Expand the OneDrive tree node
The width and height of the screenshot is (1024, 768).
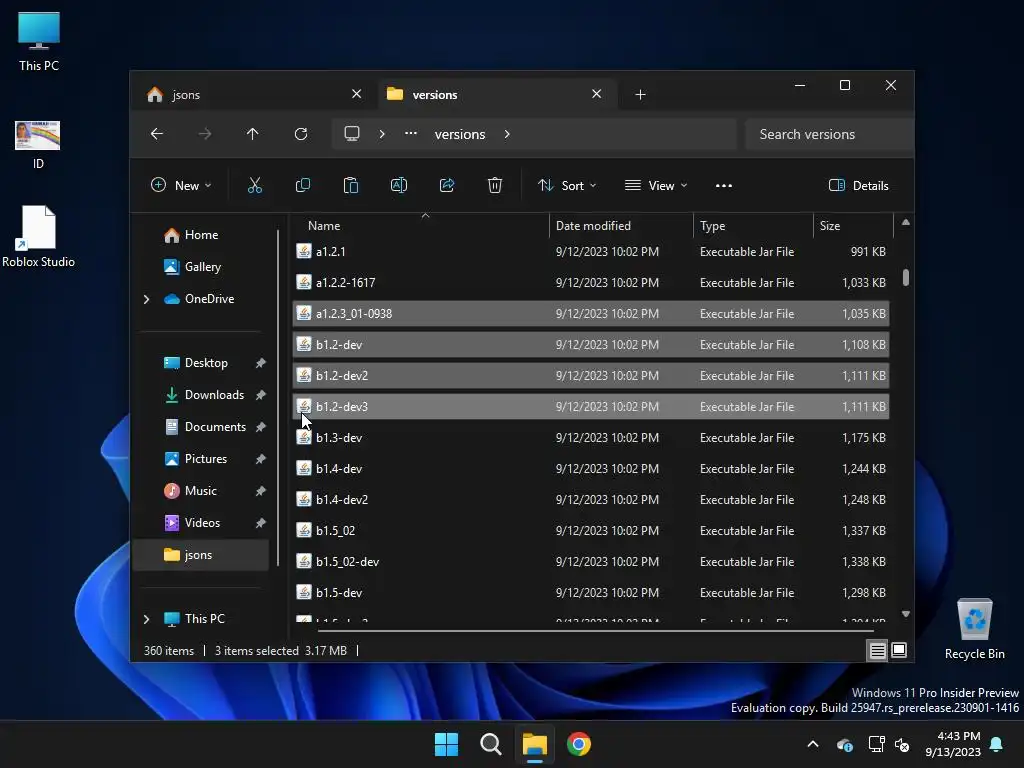pyautogui.click(x=146, y=299)
